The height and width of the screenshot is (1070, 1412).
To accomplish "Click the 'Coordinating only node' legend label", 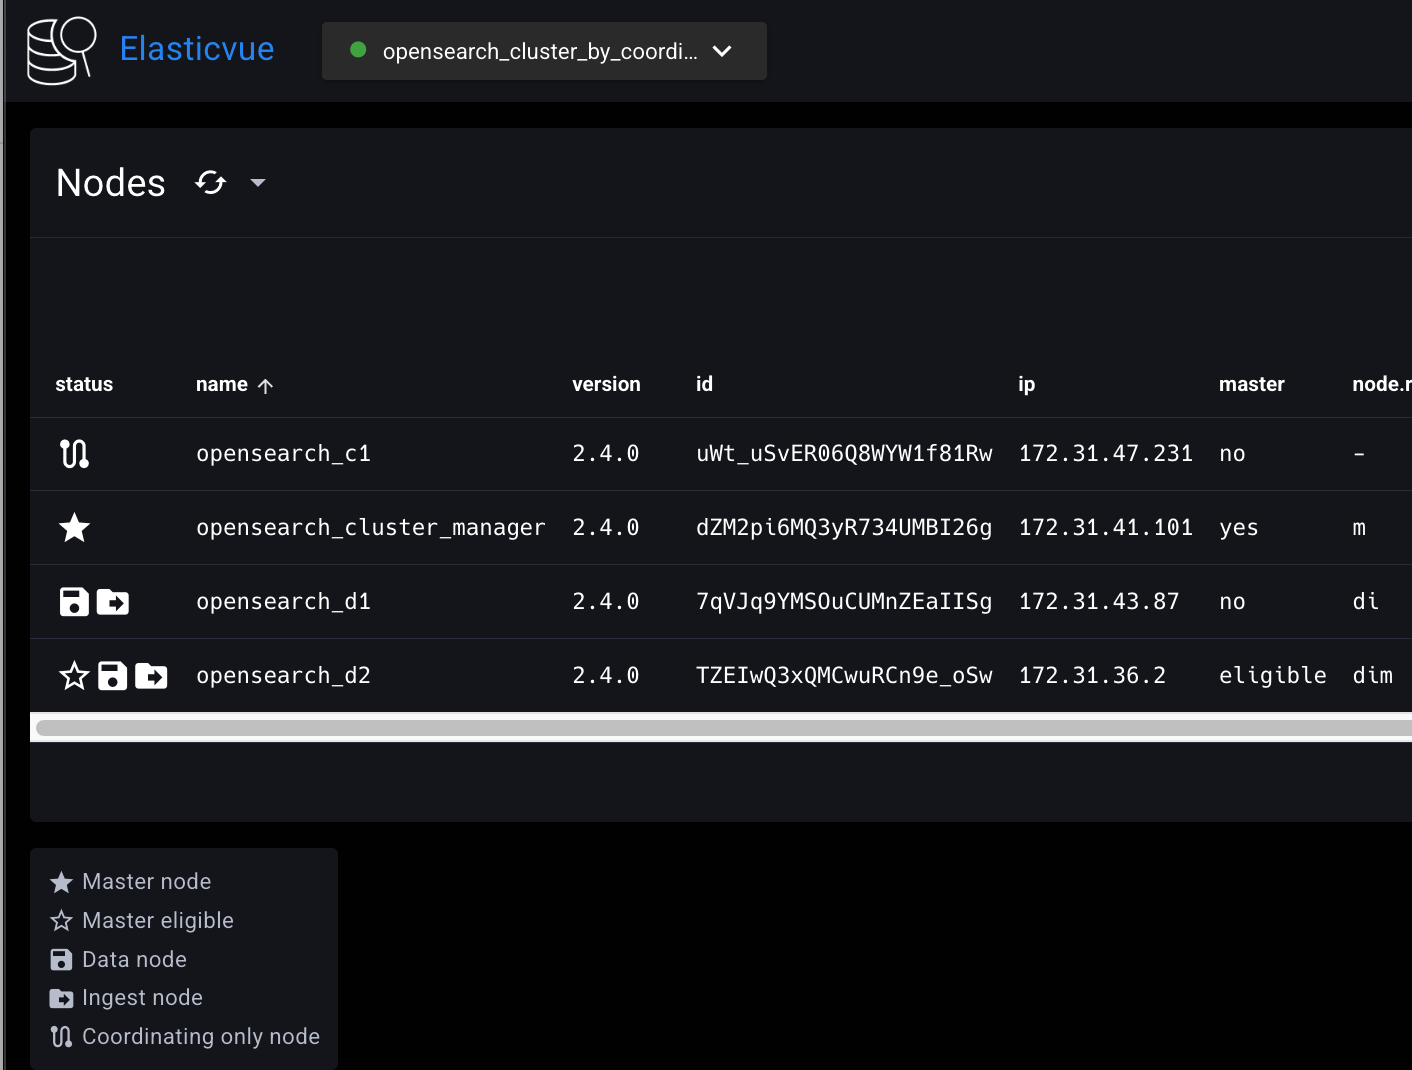I will click(201, 1037).
